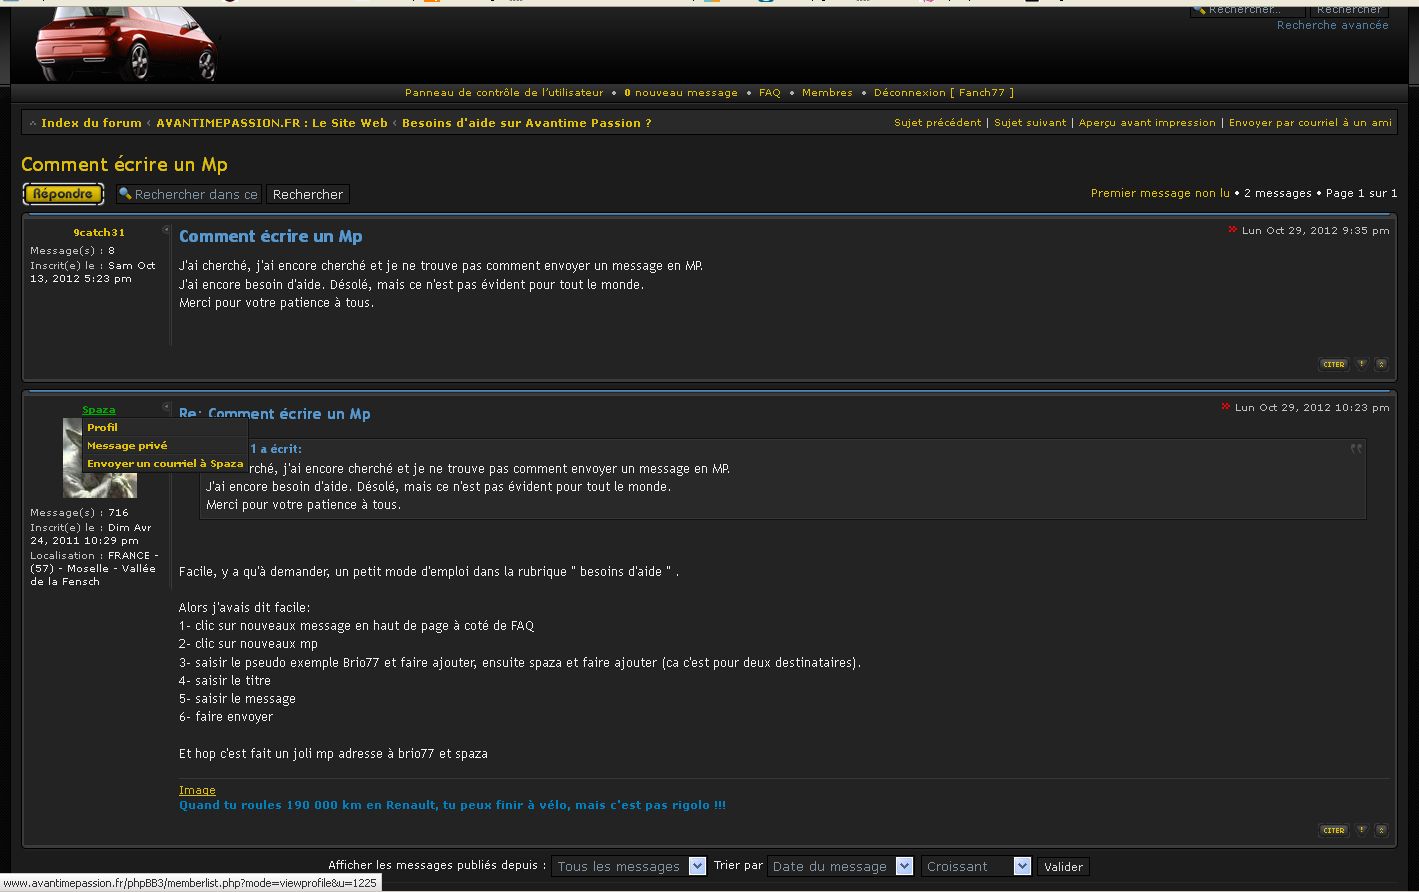Expand the 'Date du message' sort dropdown
Screen dimensions: 1419x892
[839, 866]
